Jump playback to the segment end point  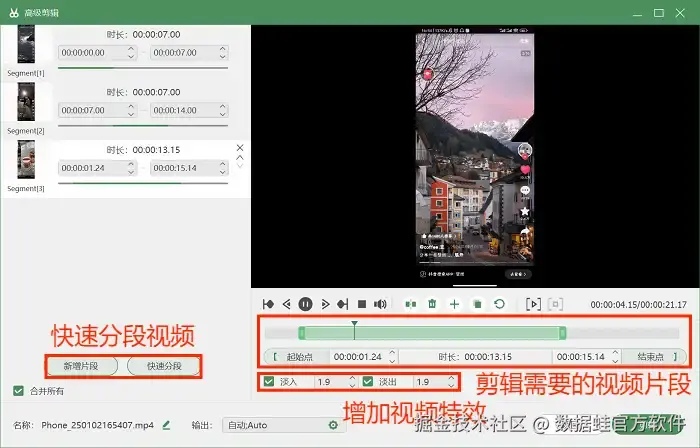tap(343, 304)
